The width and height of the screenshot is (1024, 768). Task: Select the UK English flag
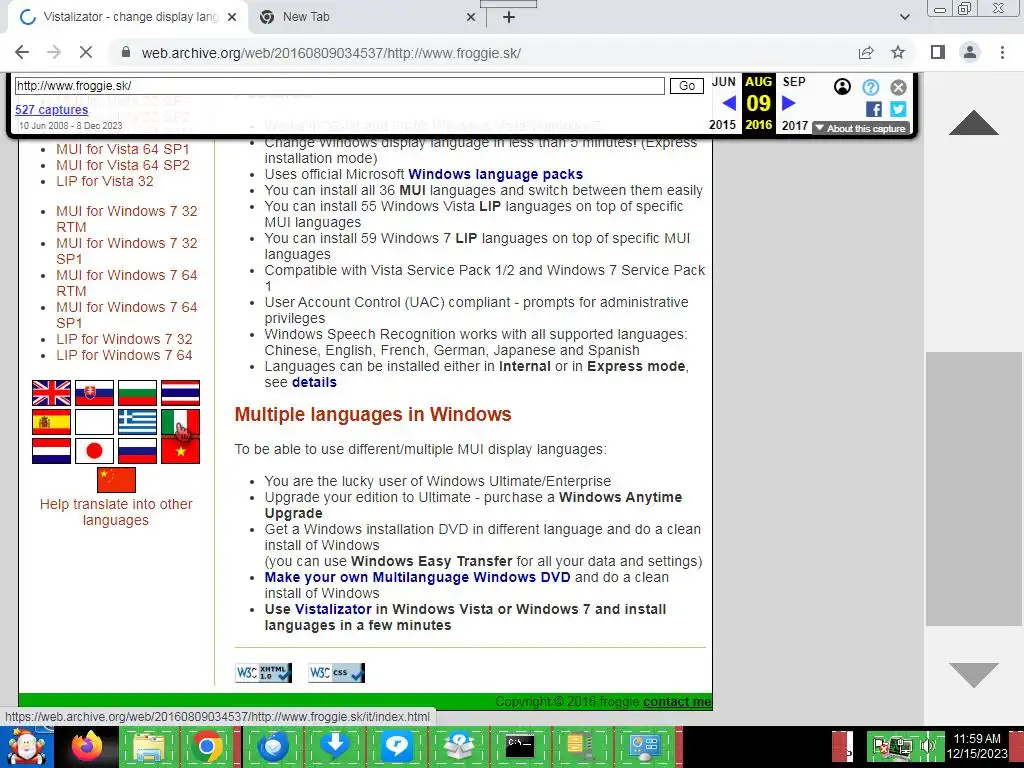[52, 393]
